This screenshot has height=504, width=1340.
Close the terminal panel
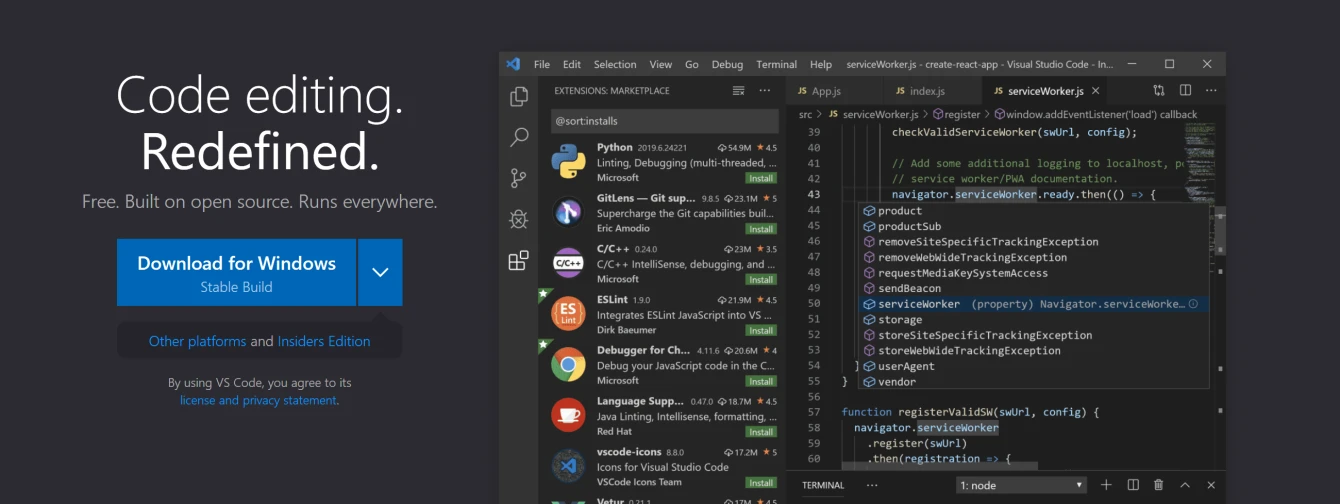click(1211, 485)
